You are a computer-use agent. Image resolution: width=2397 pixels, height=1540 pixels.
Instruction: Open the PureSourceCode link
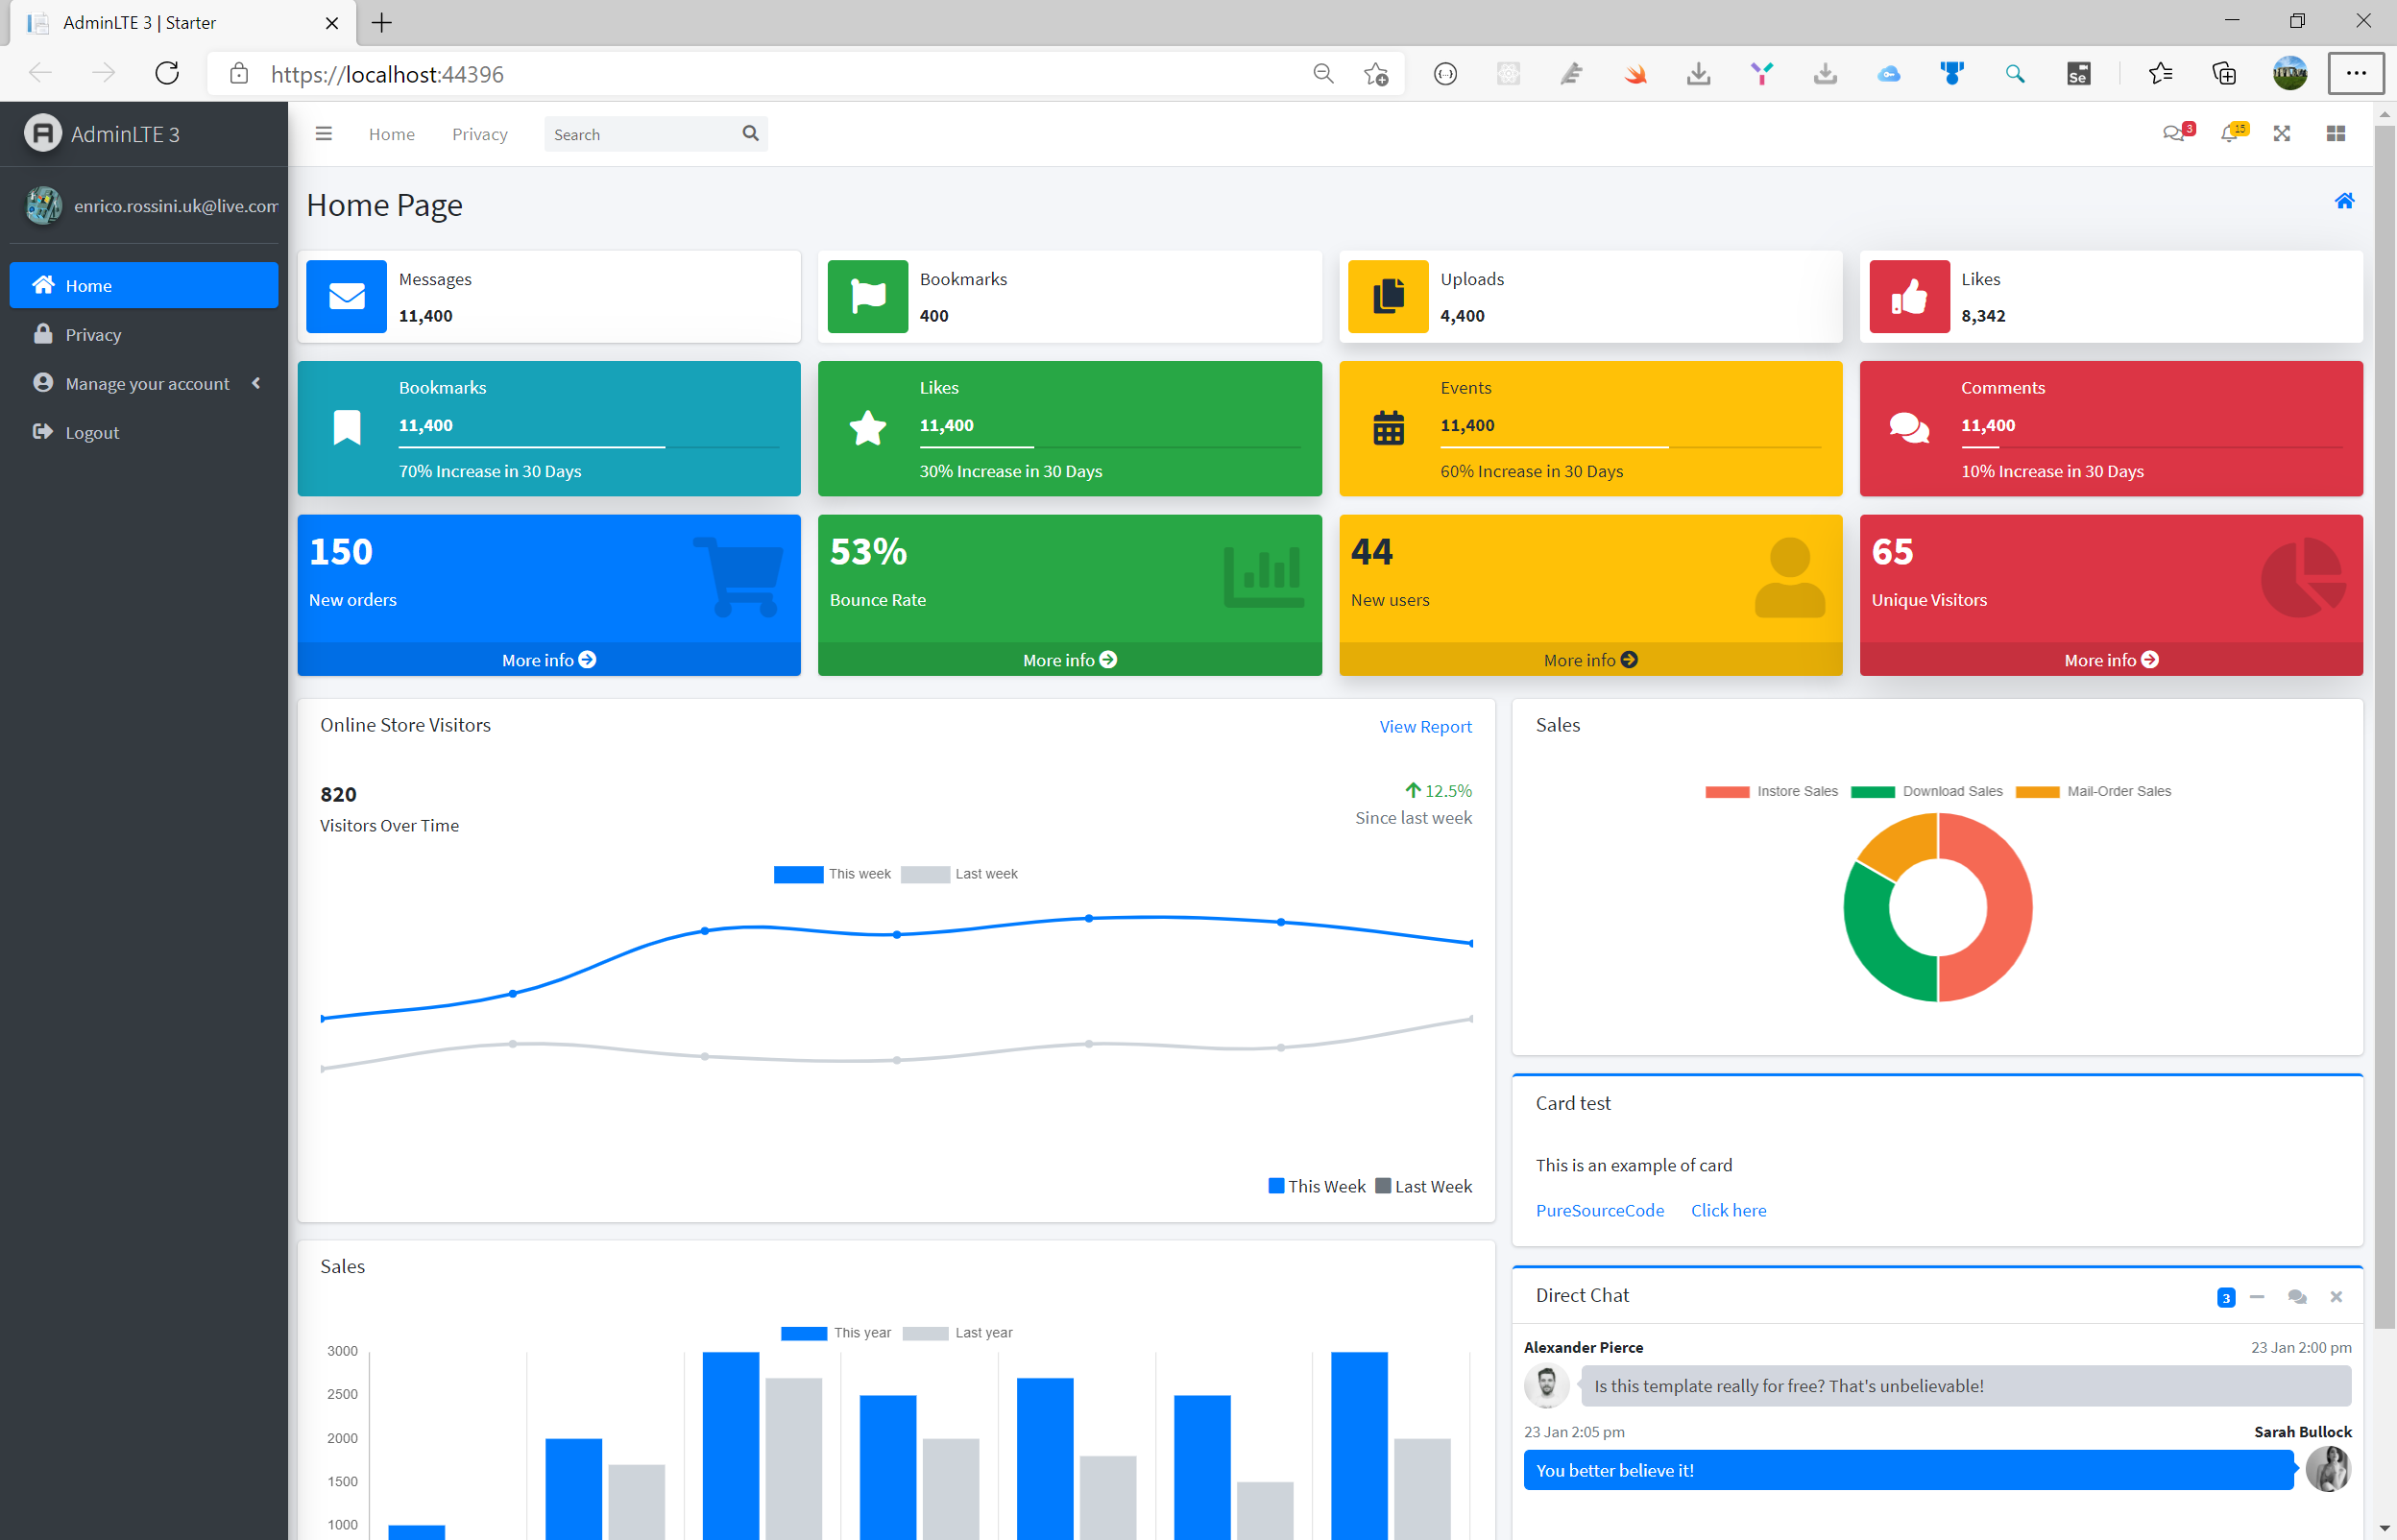pyautogui.click(x=1599, y=1211)
